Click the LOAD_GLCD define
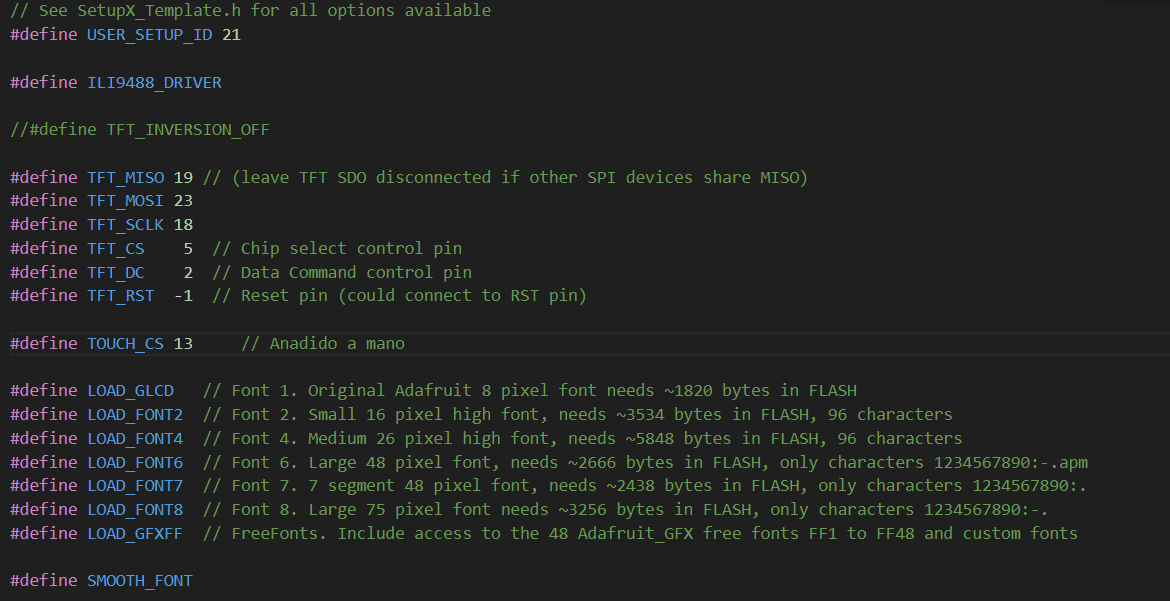 coord(130,391)
